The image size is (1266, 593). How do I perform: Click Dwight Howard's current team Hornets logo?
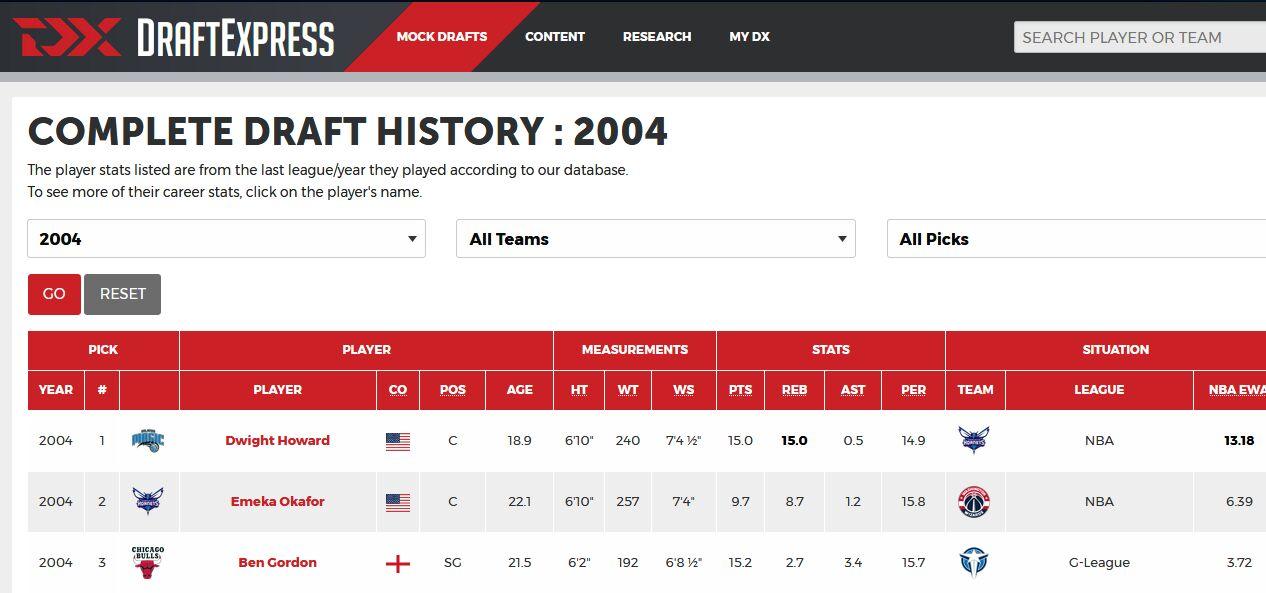point(974,440)
